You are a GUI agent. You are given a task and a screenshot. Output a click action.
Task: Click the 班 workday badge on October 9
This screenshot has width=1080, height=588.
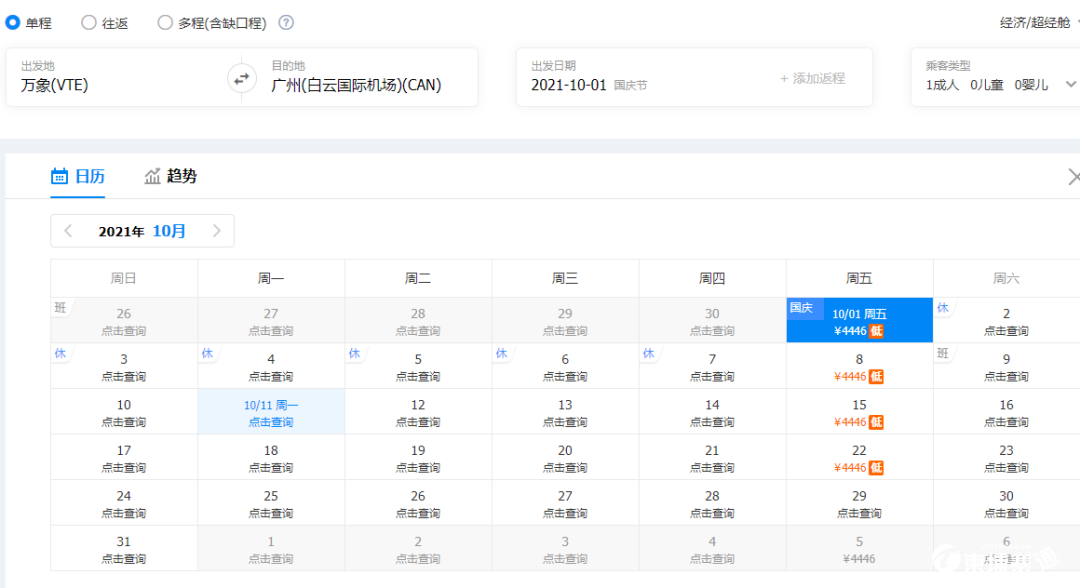click(943, 353)
